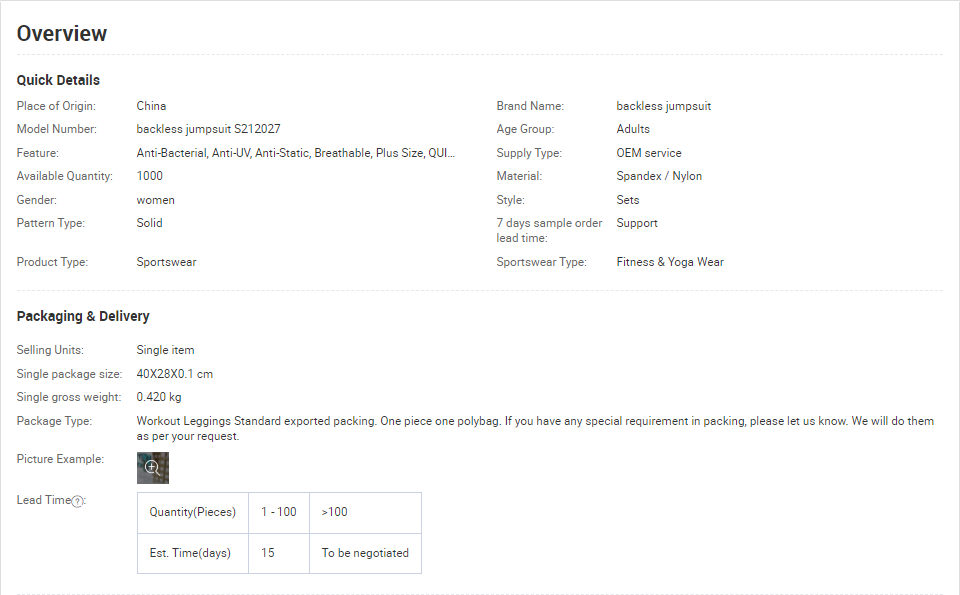Select the >100 quantity cell
Image resolution: width=960 pixels, height=595 pixels.
point(366,512)
